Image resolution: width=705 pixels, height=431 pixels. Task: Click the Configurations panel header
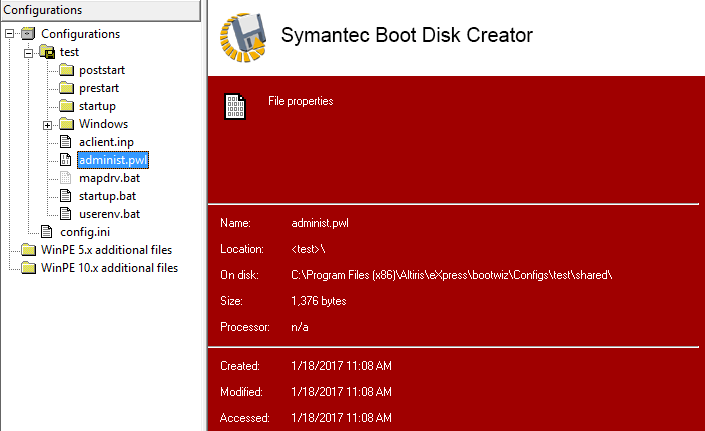100,10
